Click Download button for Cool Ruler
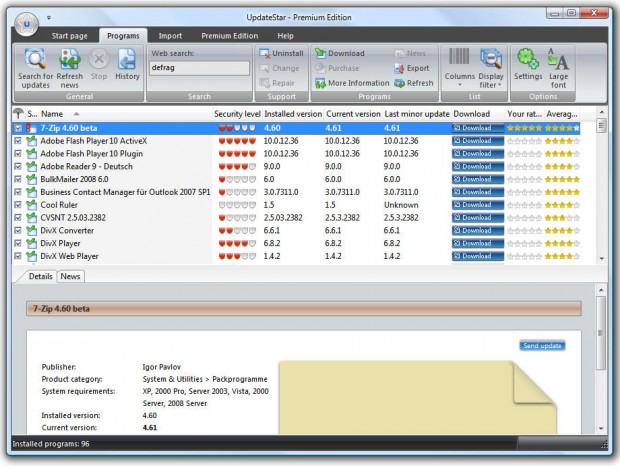Screen dimensions: 620x468 coord(478,205)
